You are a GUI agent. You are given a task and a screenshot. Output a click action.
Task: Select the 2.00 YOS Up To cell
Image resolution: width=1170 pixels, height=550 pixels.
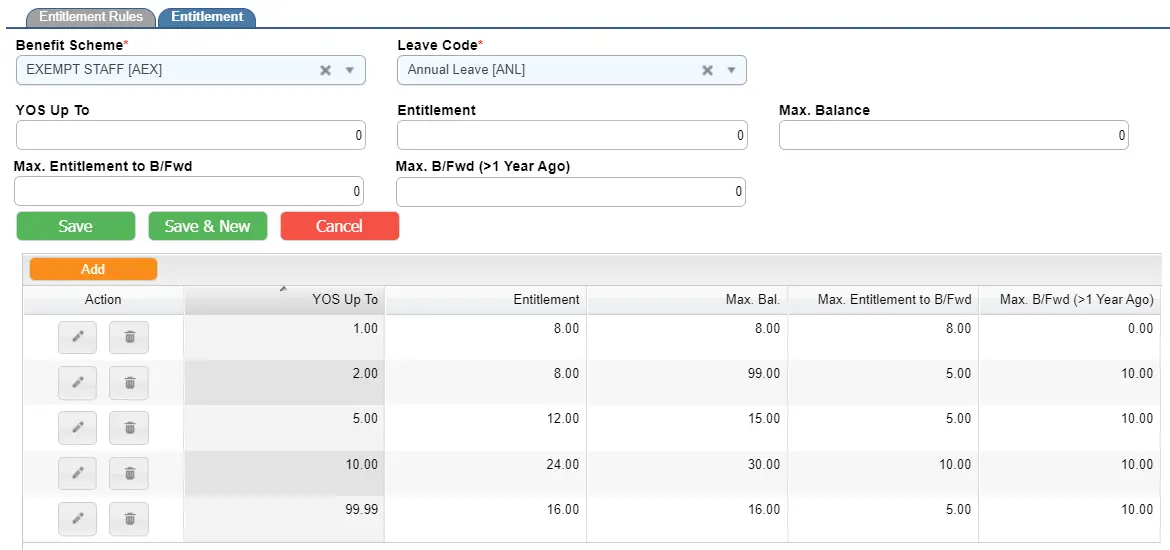284,383
